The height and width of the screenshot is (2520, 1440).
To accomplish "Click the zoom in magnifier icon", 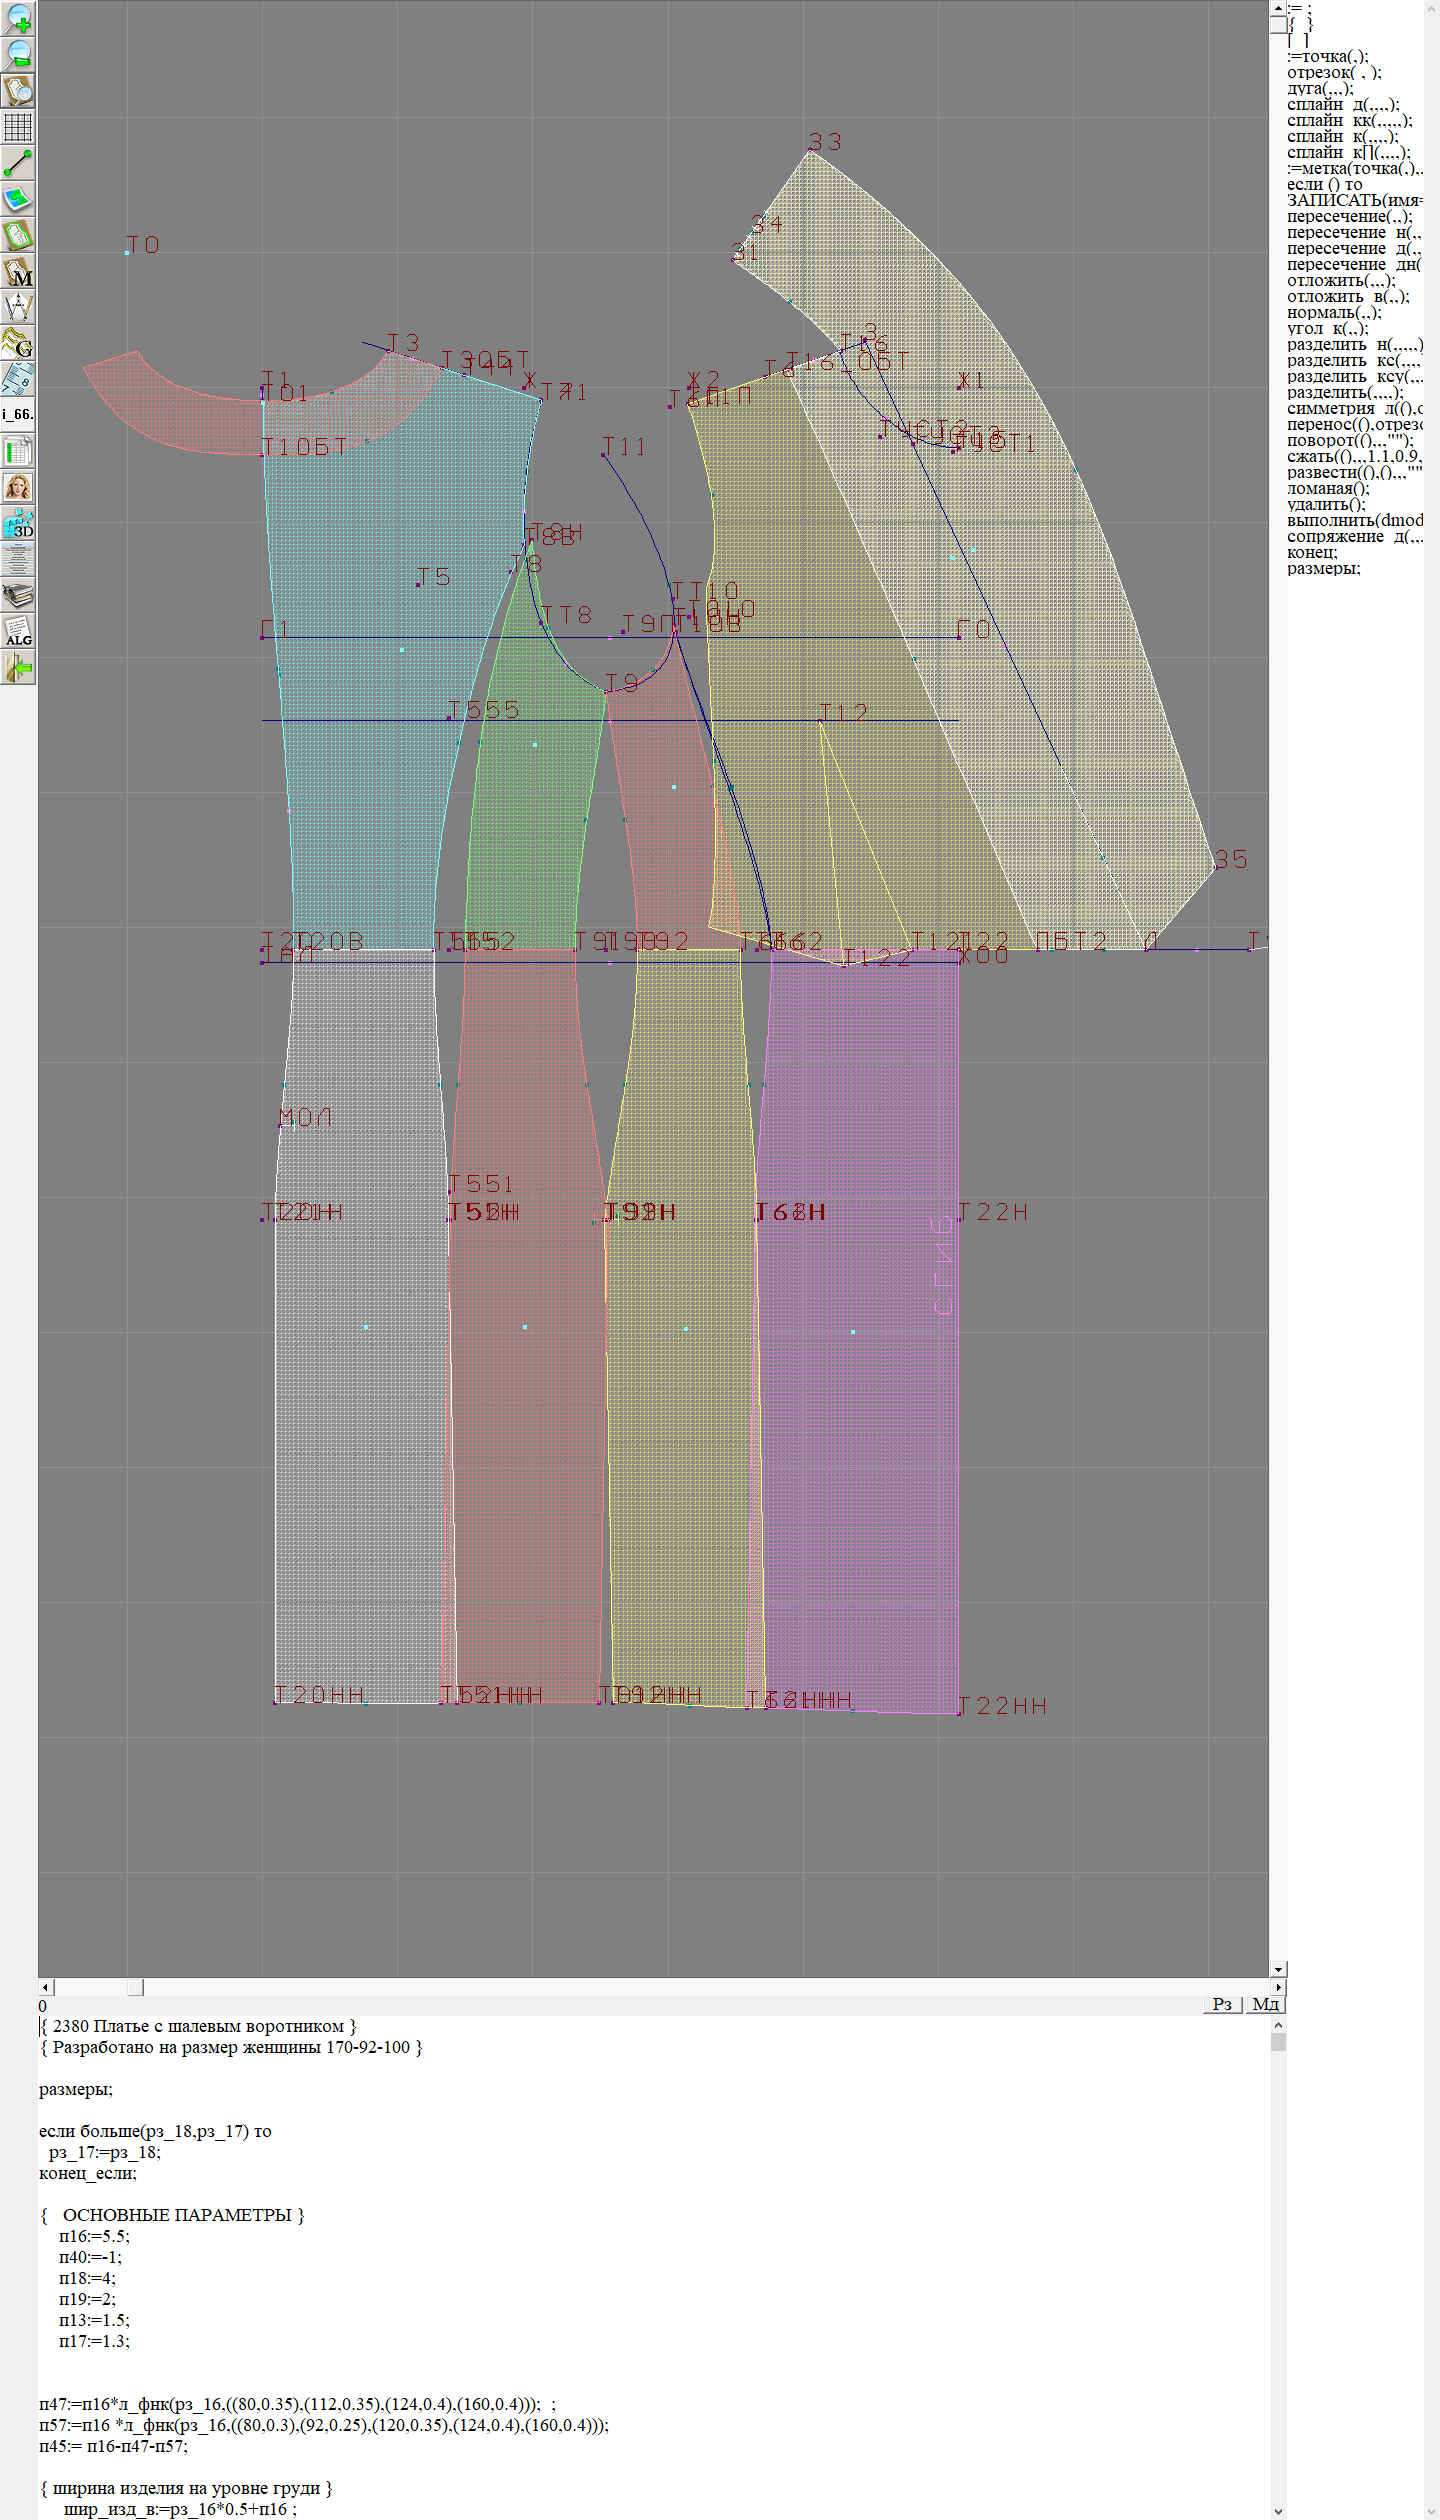I will click(18, 18).
